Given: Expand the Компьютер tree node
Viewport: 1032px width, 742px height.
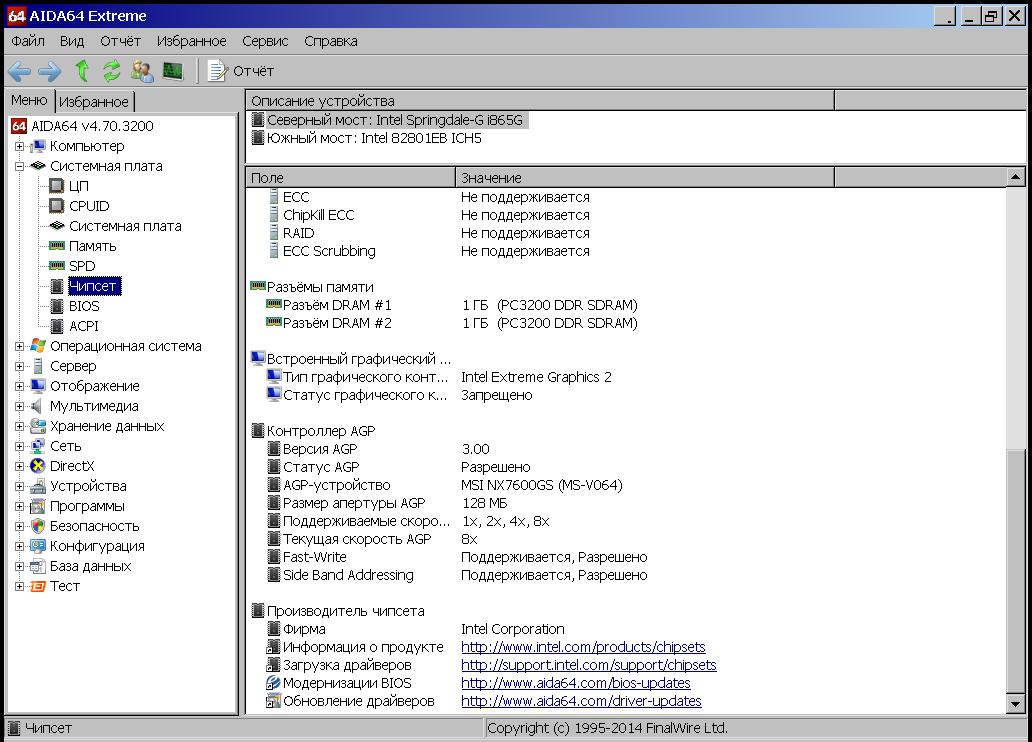Looking at the screenshot, I should 19,147.
